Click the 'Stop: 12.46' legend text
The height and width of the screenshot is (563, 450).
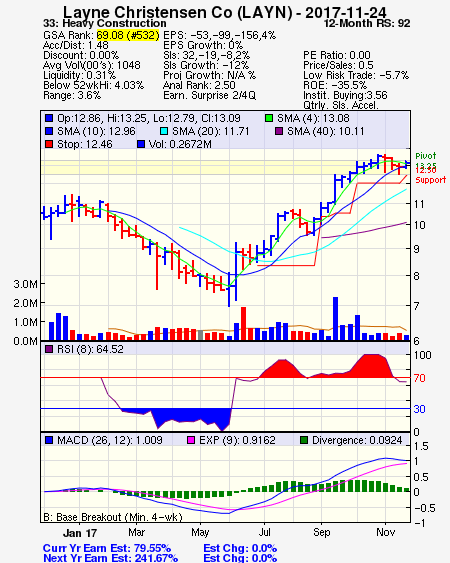pyautogui.click(x=85, y=144)
